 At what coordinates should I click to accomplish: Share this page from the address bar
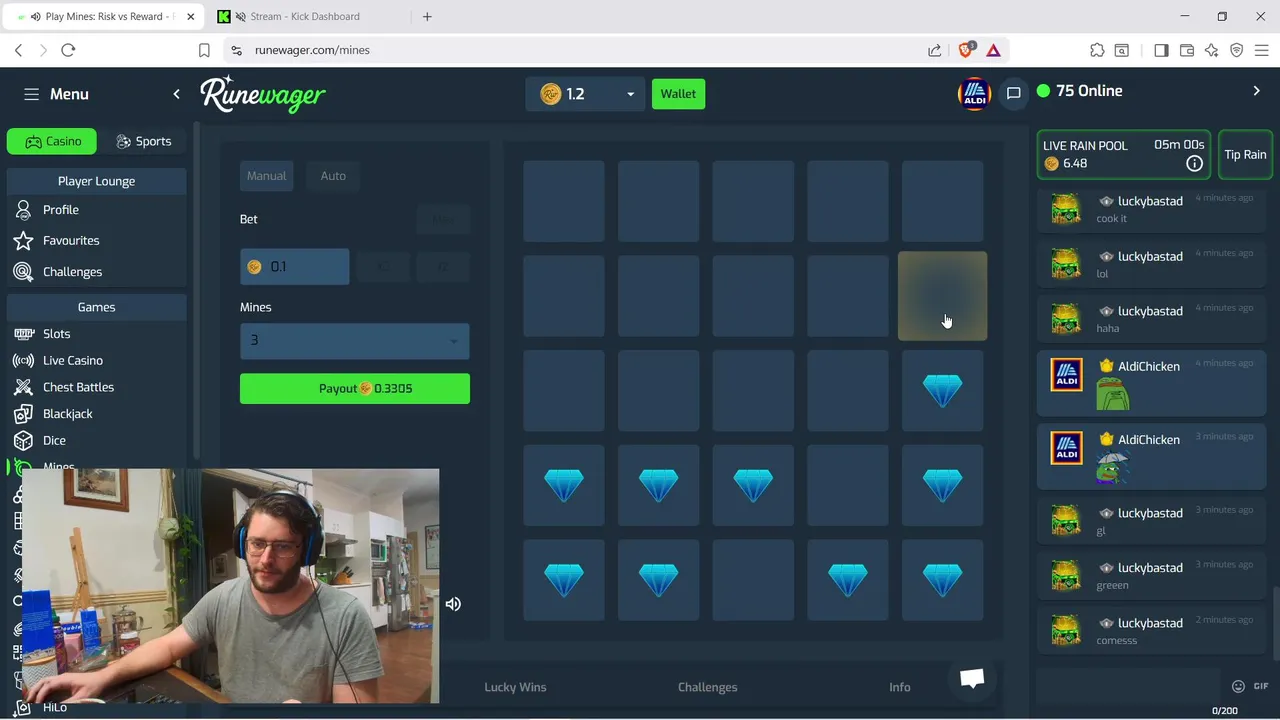[934, 50]
